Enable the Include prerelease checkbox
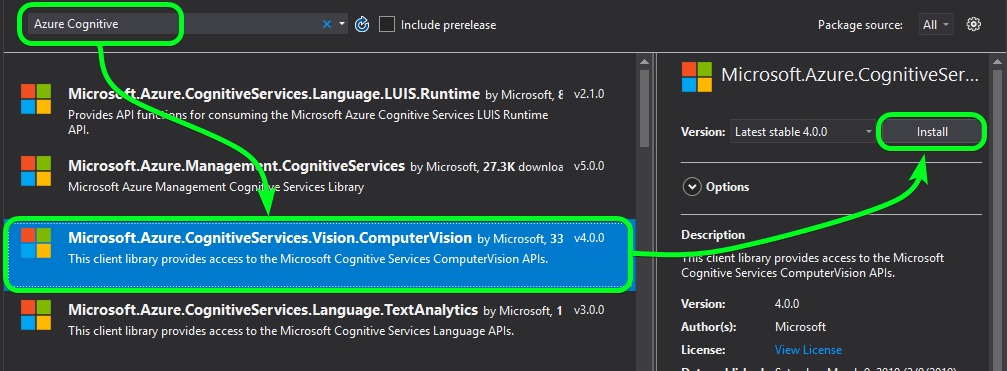Viewport: 1007px width, 371px height. (x=387, y=24)
